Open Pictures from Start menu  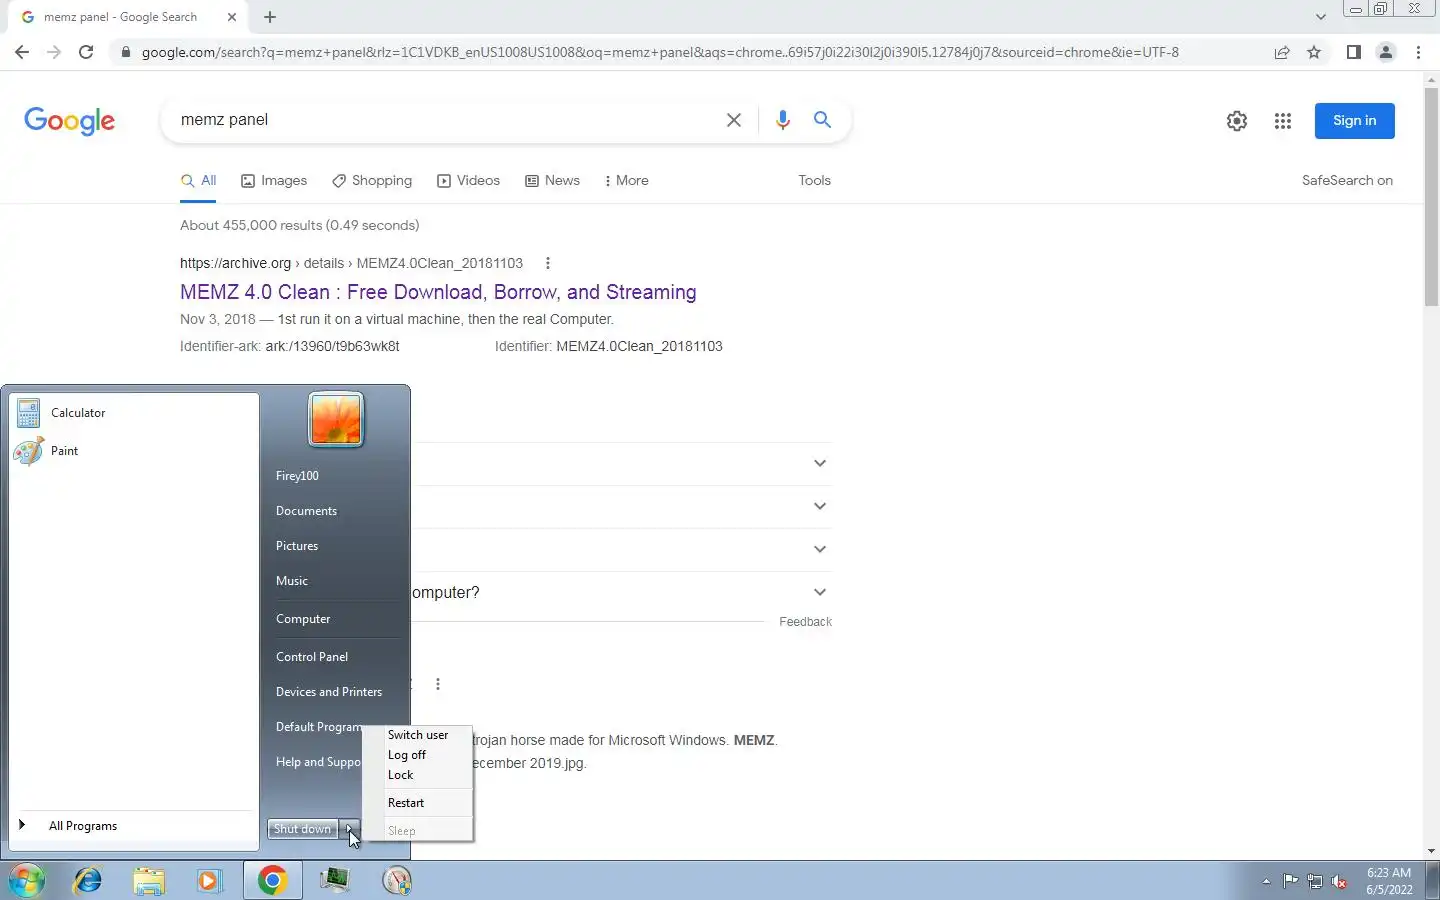pos(297,546)
